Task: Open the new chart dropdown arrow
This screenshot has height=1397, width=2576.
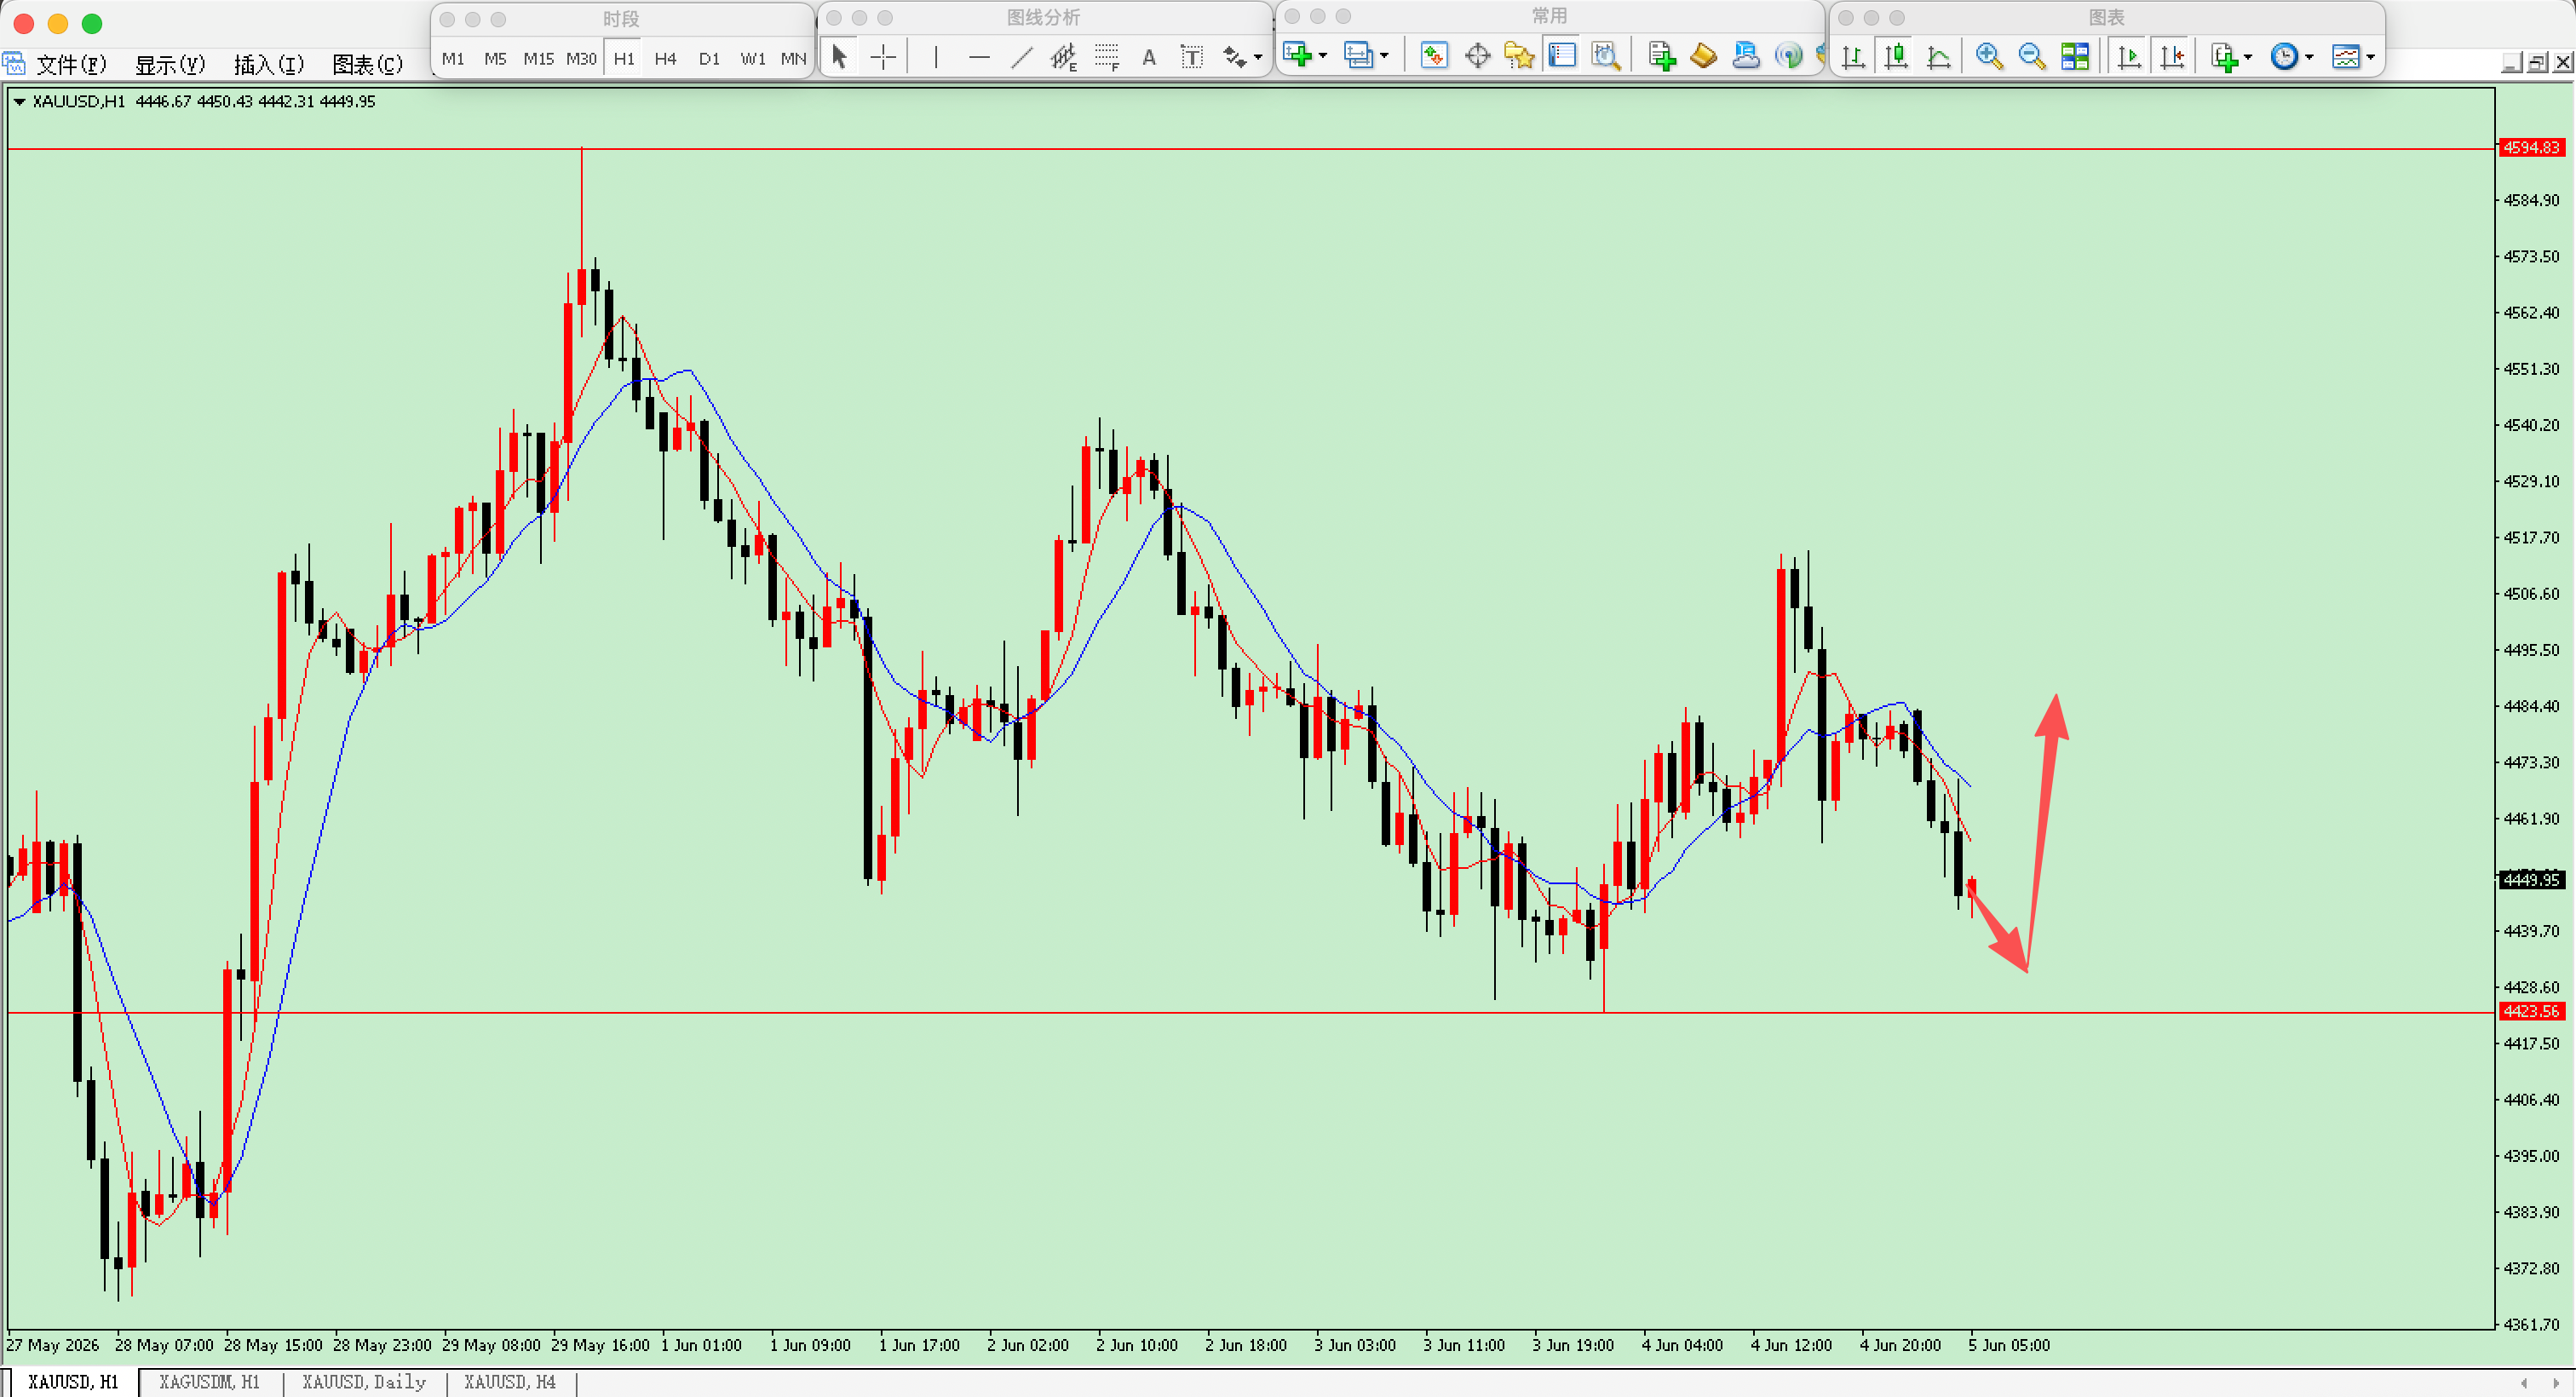Action: 1323,56
